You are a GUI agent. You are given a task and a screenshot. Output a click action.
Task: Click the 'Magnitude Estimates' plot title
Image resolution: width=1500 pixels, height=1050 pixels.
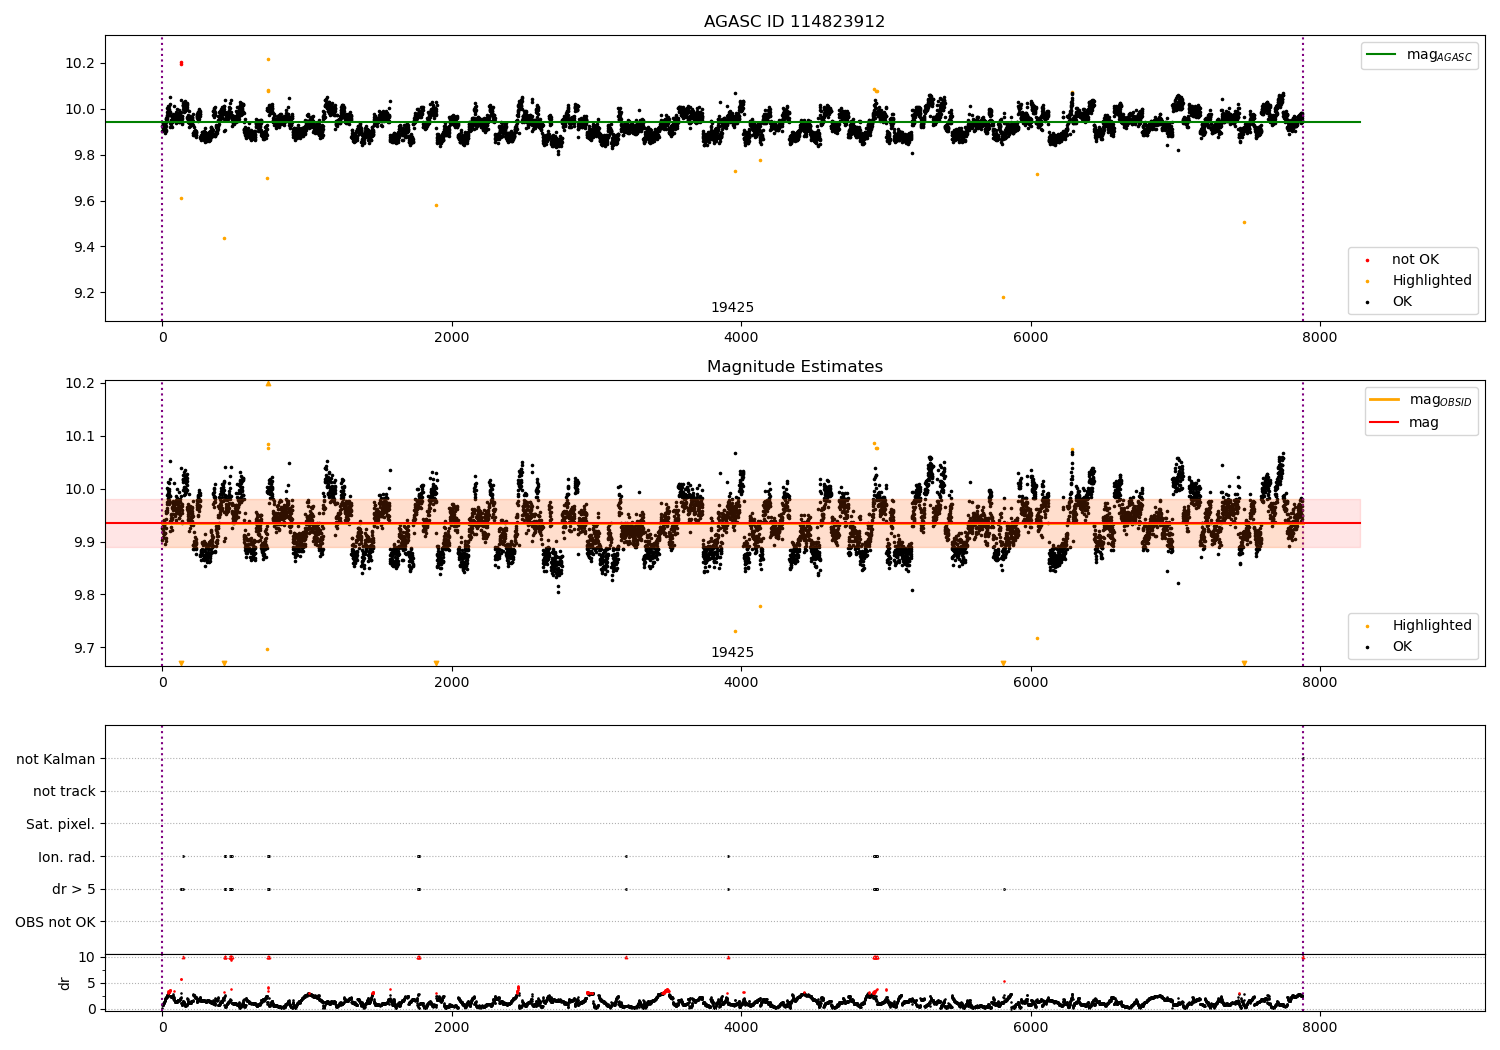[794, 367]
